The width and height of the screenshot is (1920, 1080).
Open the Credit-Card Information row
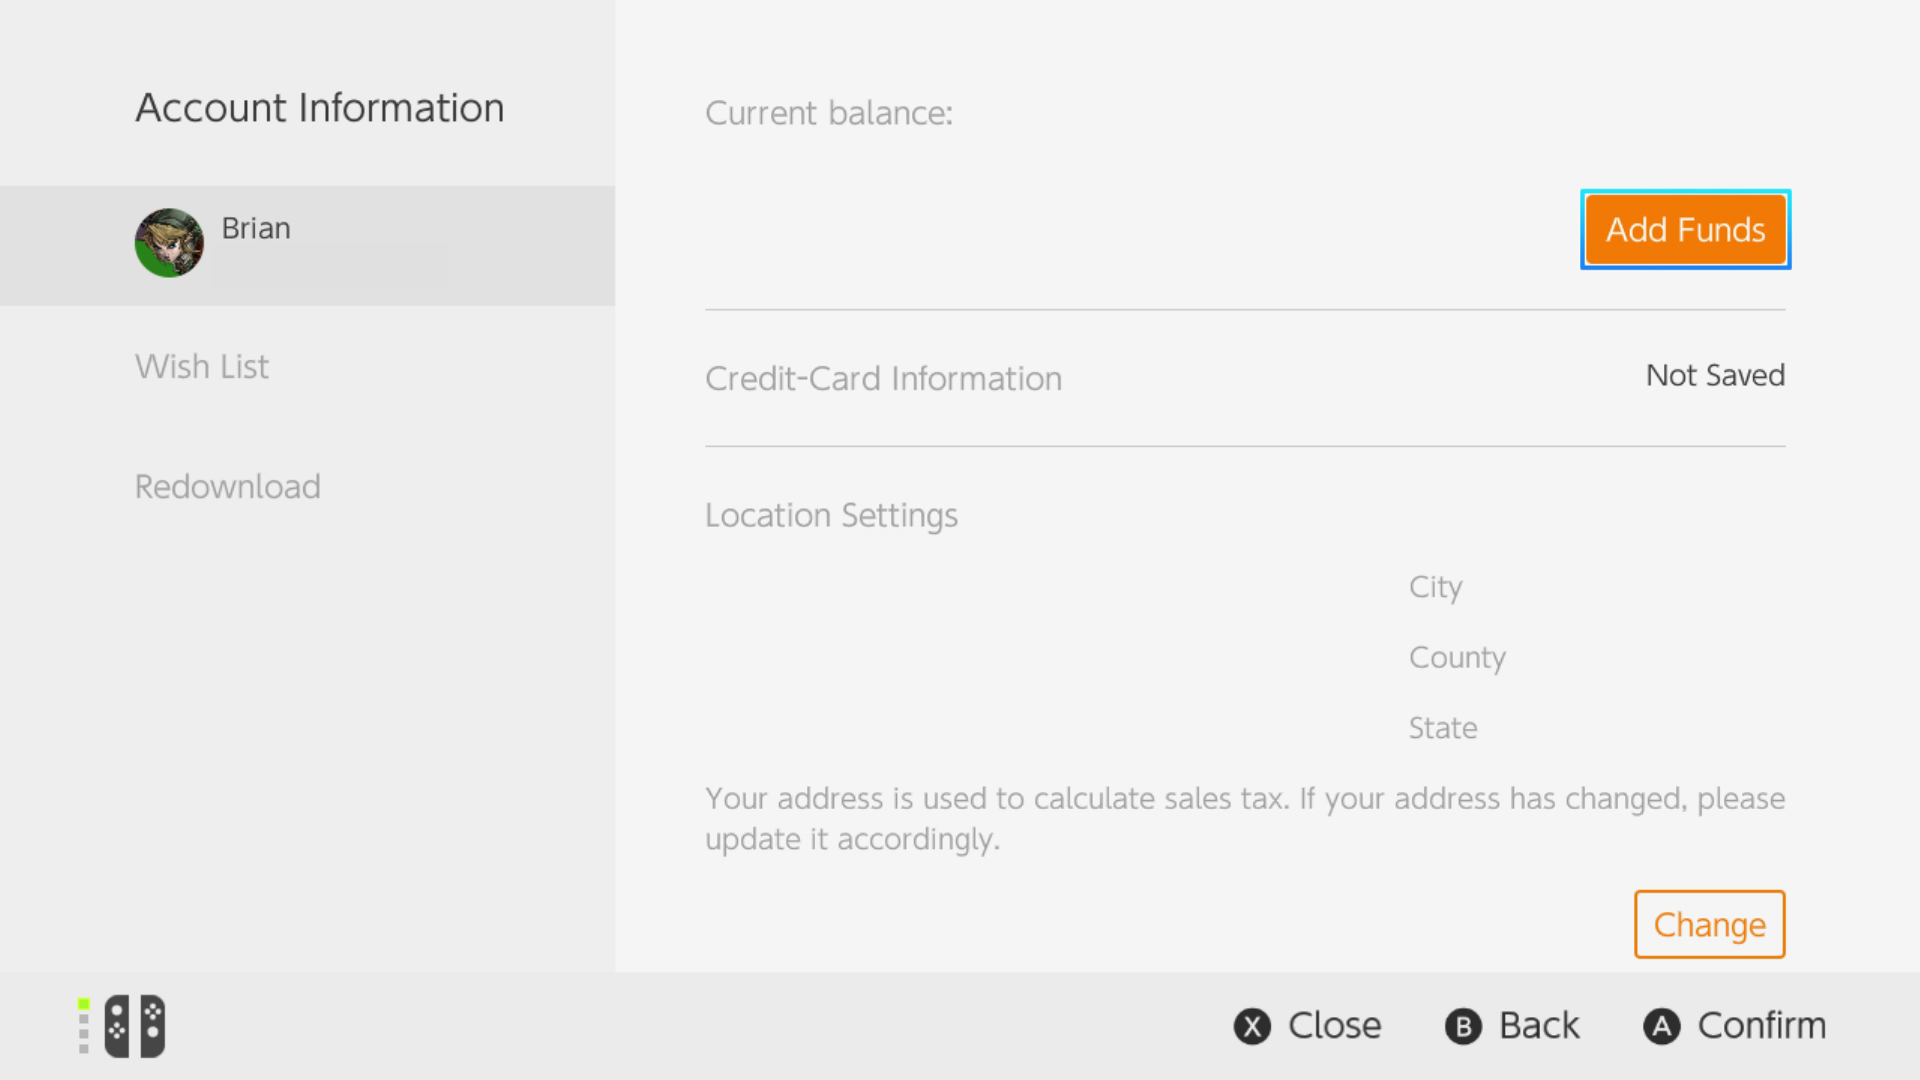coord(883,379)
